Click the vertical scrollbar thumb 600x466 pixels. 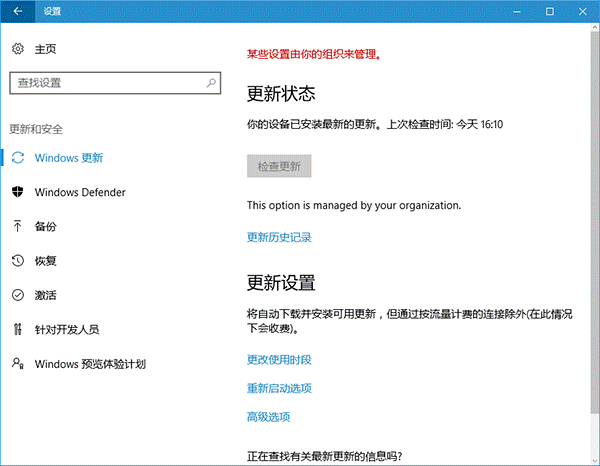click(x=595, y=222)
